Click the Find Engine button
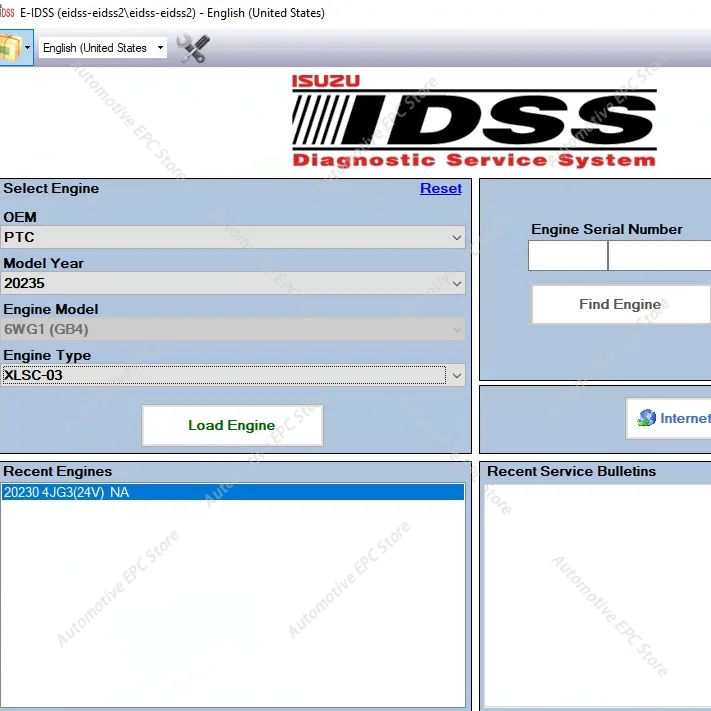Viewport: 711px width, 711px height. pyautogui.click(x=621, y=304)
